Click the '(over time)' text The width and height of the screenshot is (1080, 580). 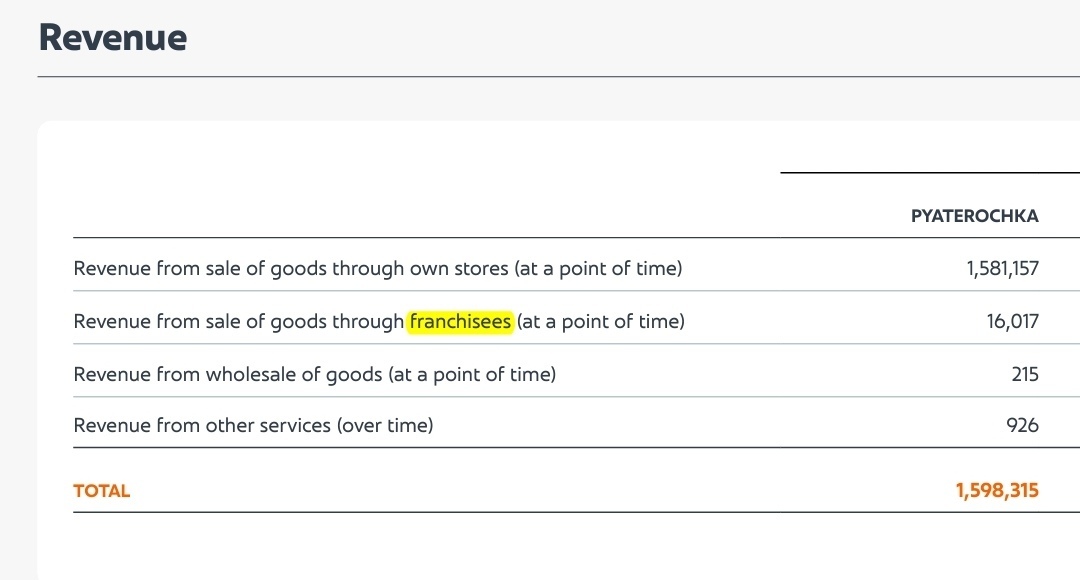[385, 426]
